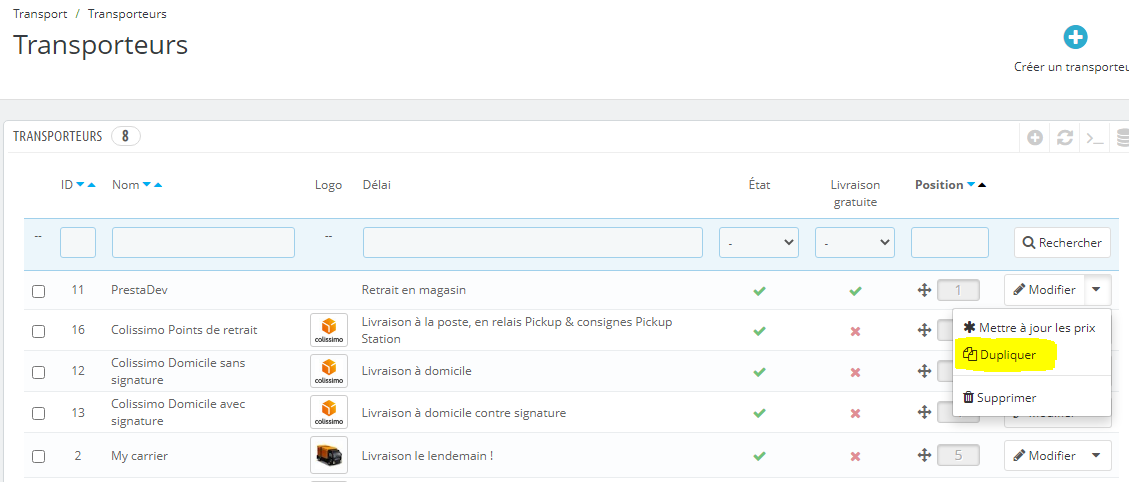Click the Rechercher button
The image size is (1129, 482).
(x=1061, y=242)
